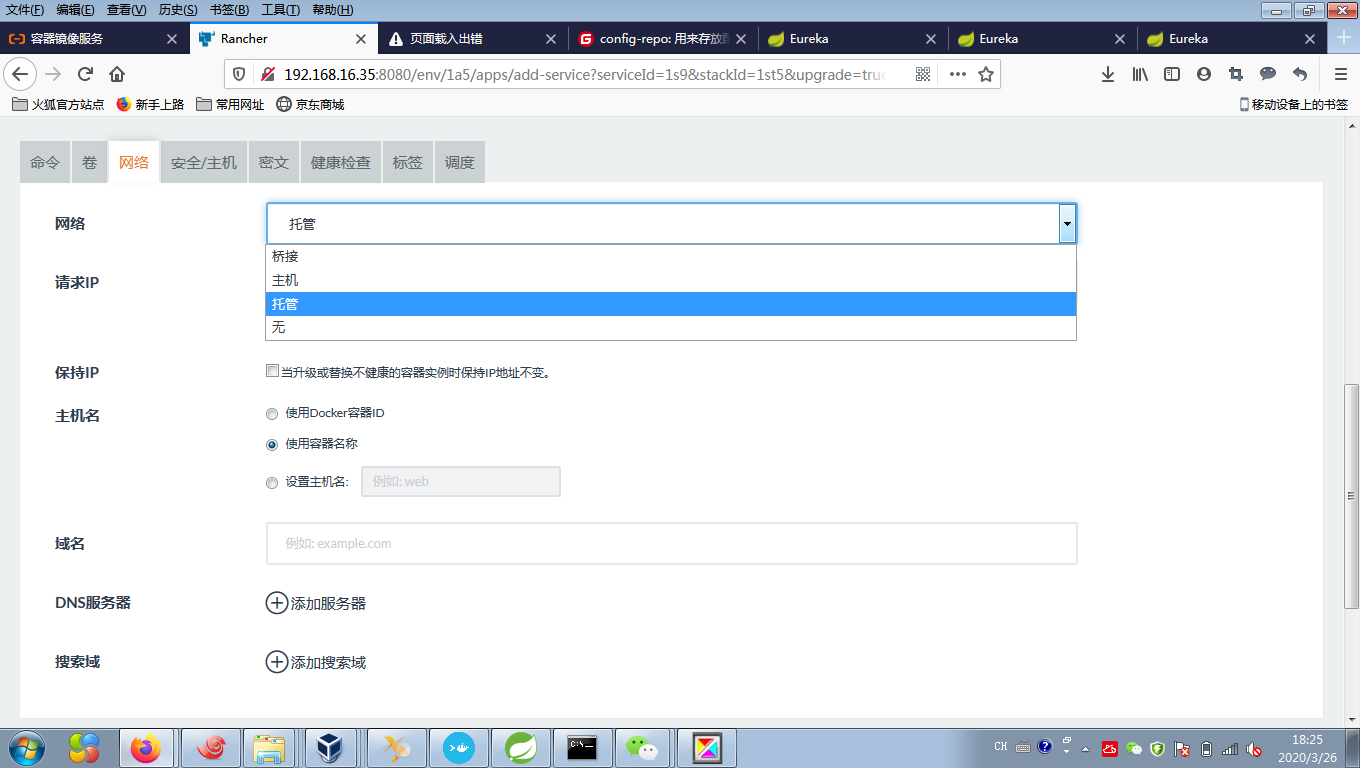Open a new browser tab with plus
Image resolution: width=1360 pixels, height=768 pixels.
(1344, 38)
